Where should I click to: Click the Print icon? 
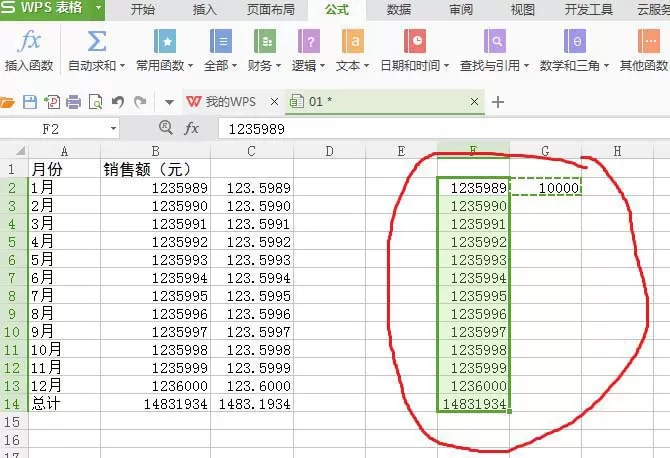(73, 102)
